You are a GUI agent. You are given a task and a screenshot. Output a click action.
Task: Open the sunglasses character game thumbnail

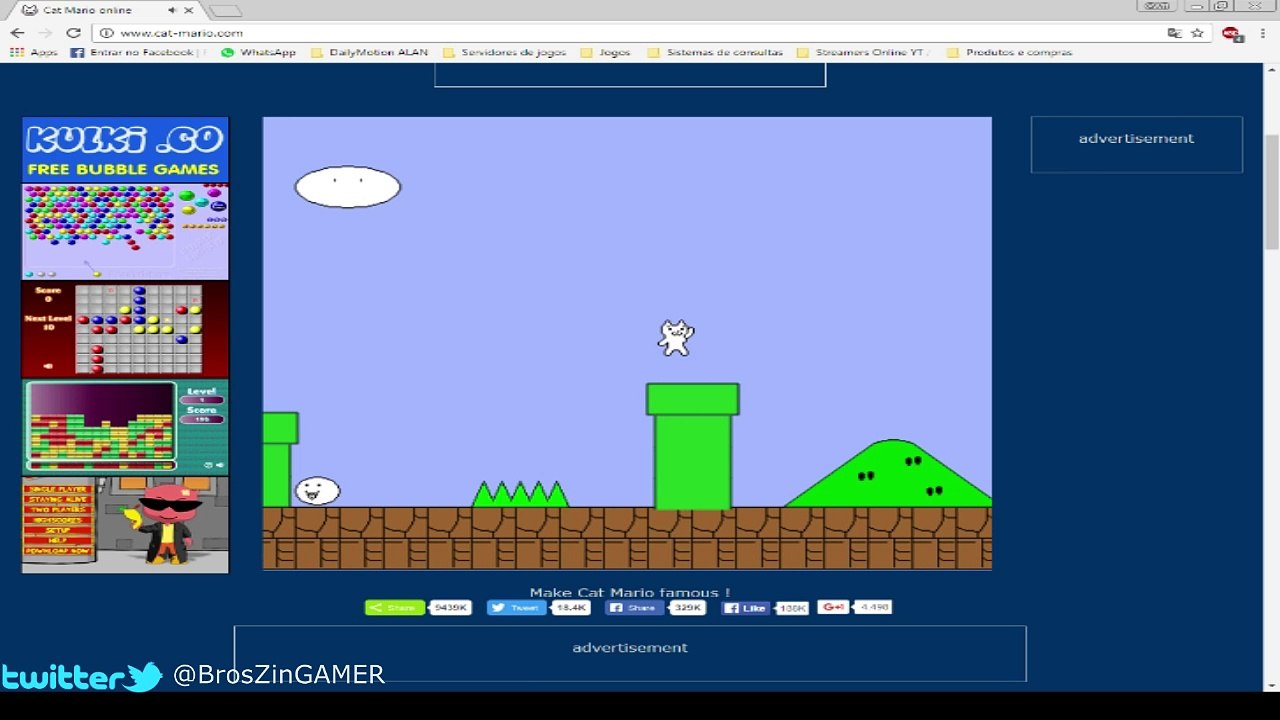[x=125, y=524]
